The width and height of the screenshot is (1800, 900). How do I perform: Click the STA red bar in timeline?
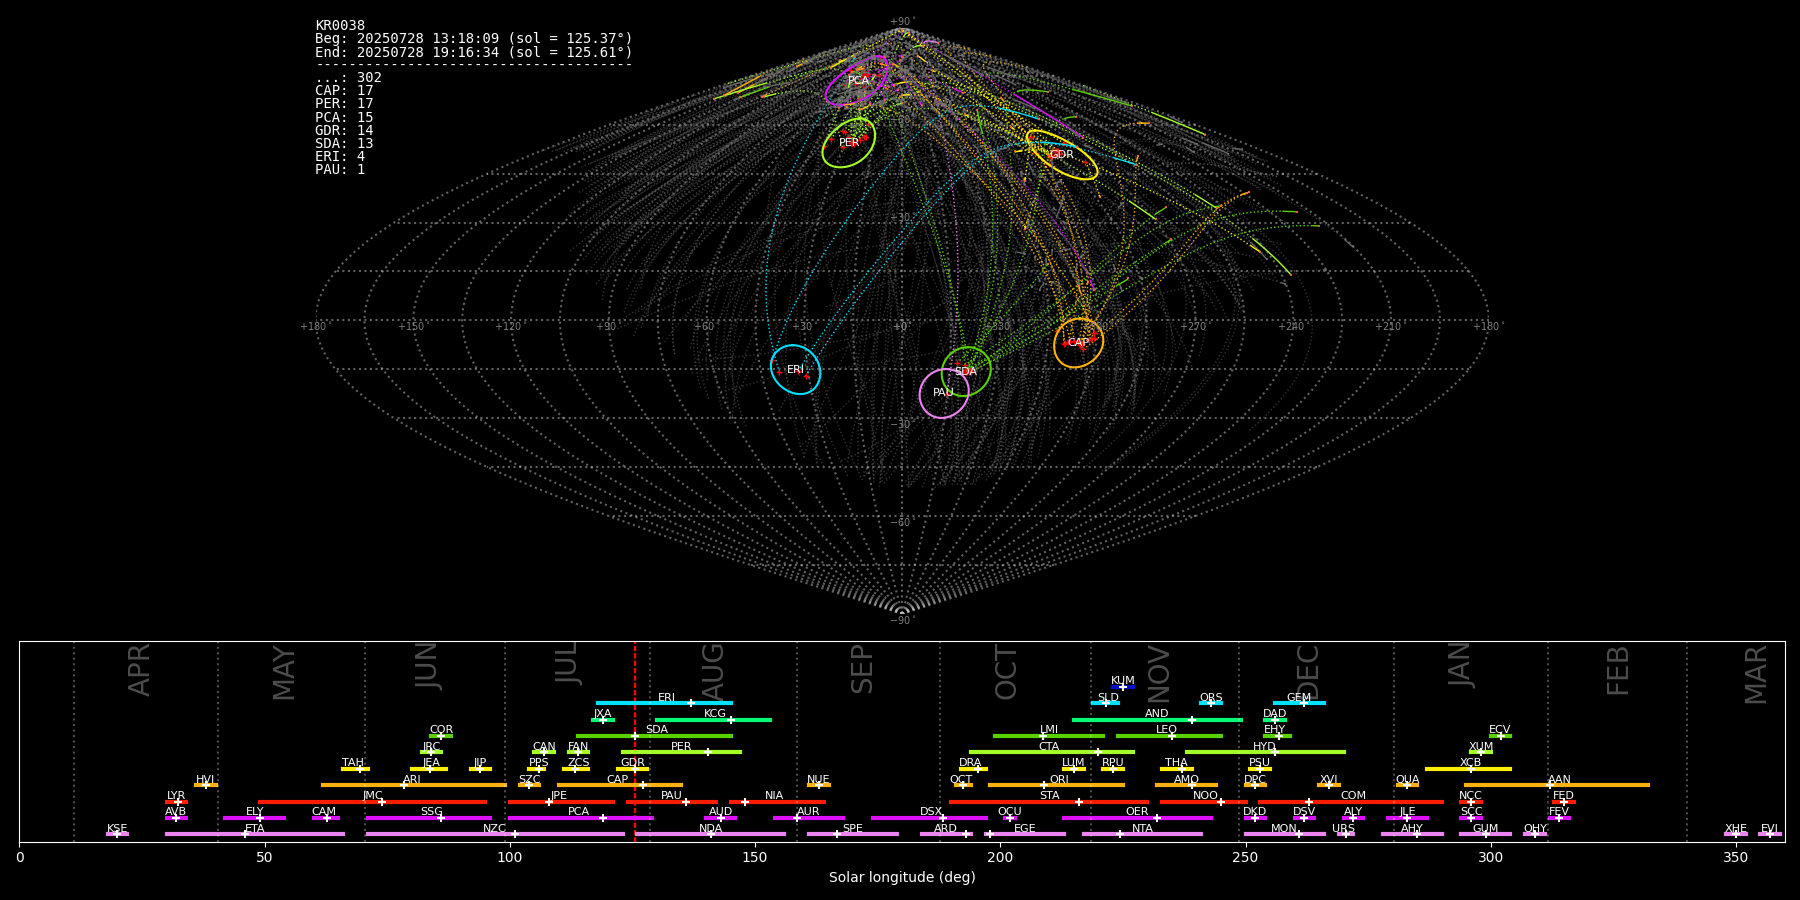point(1049,802)
